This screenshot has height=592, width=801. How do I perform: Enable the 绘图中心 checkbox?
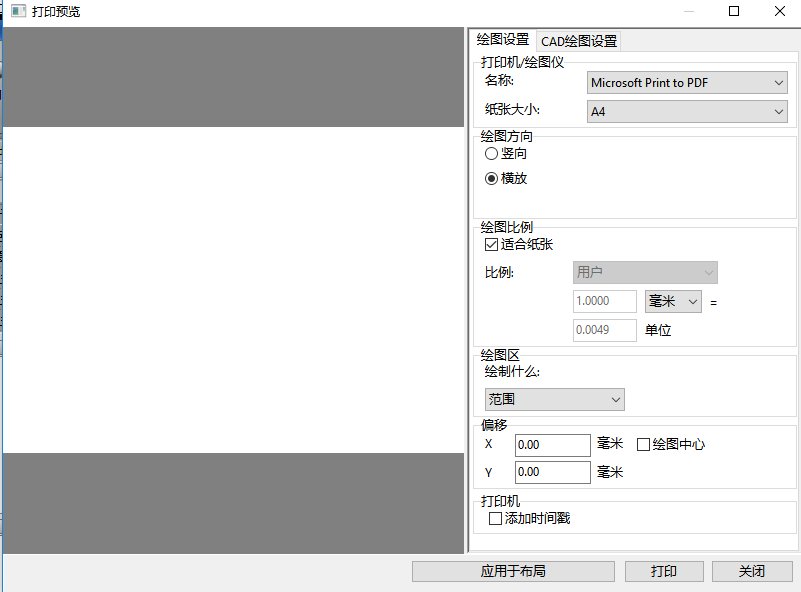pos(643,444)
